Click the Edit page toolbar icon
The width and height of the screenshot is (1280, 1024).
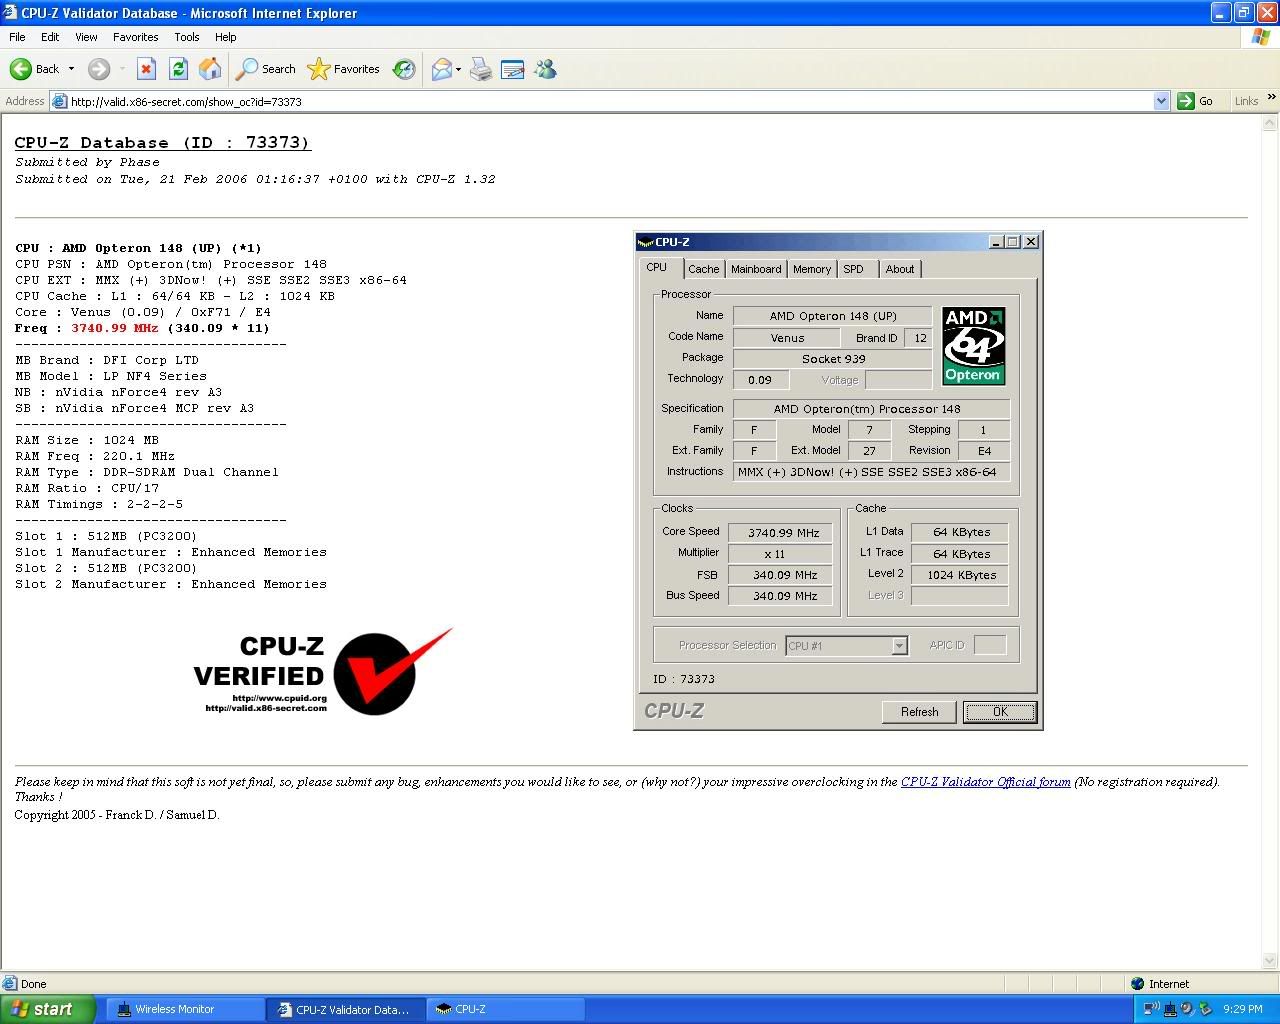pyautogui.click(x=512, y=69)
